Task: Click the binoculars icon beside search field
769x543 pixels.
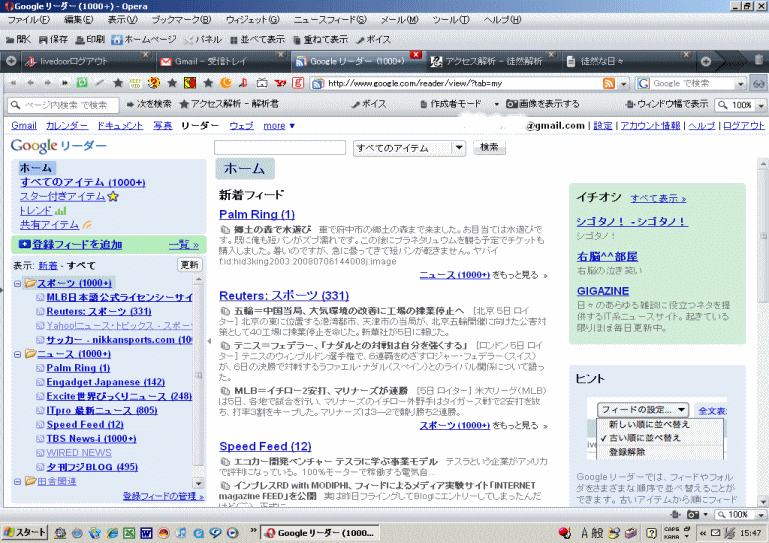Action: pos(758,84)
